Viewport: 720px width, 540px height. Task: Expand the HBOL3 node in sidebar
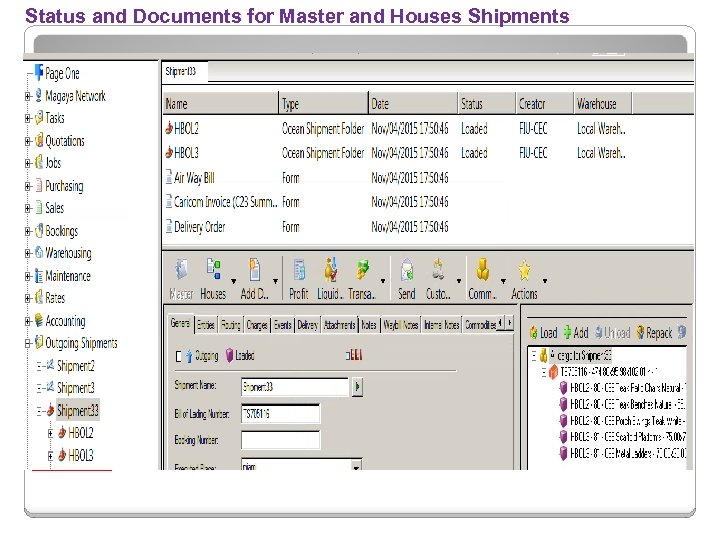(x=51, y=456)
